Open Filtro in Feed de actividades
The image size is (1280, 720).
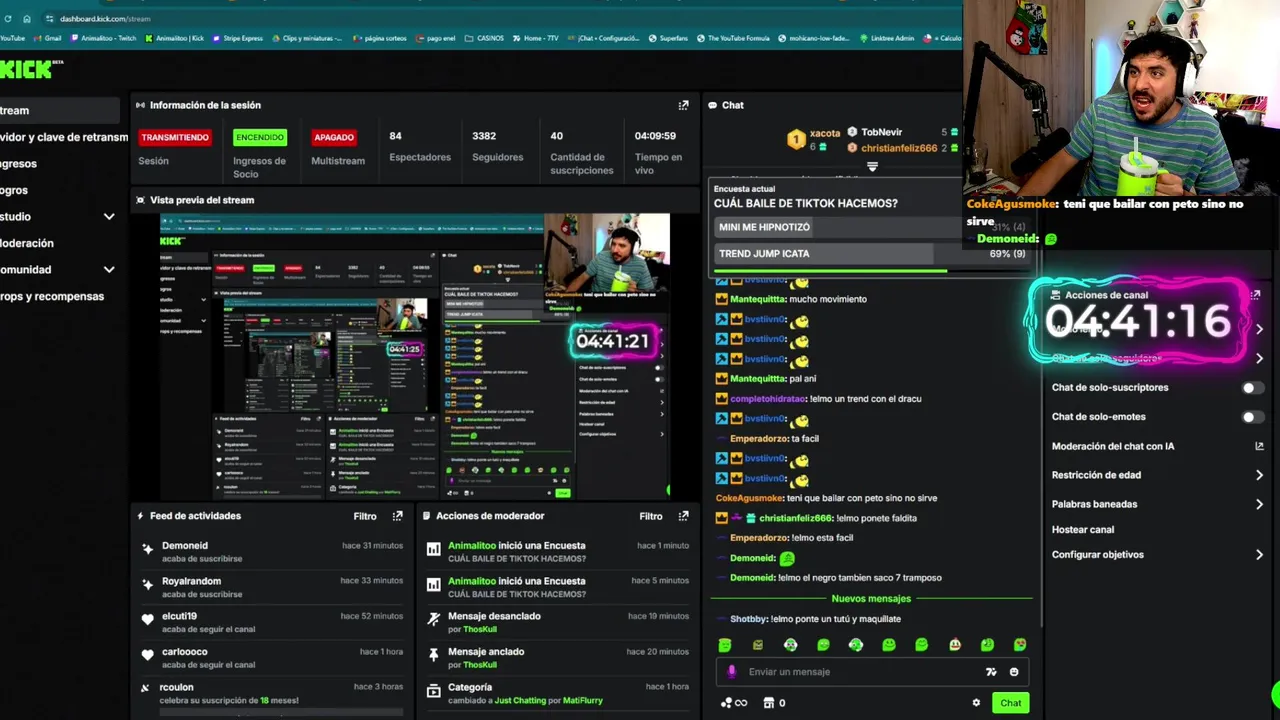pyautogui.click(x=365, y=516)
